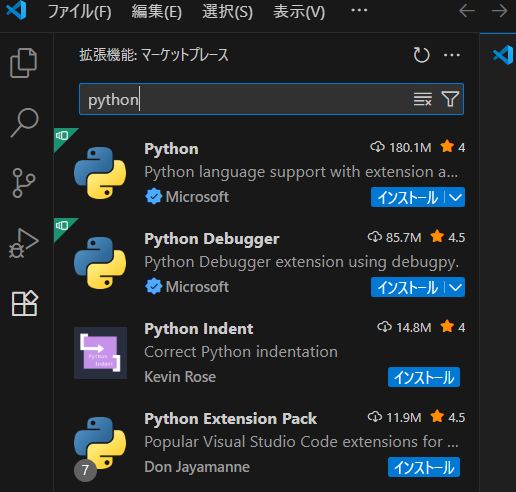The image size is (516, 492).
Task: Install the Python Extension Pack
Action: pyautogui.click(x=424, y=467)
